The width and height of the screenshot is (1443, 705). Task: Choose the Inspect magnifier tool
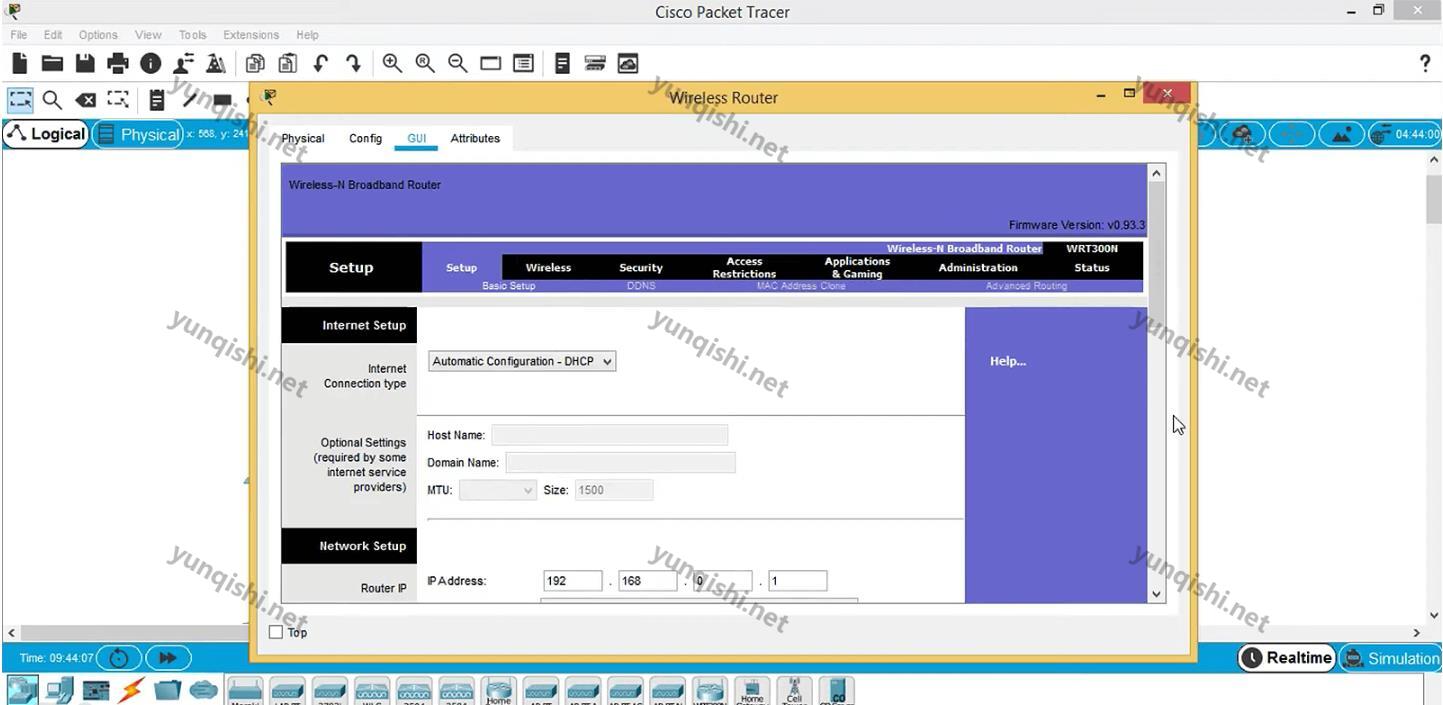click(52, 100)
